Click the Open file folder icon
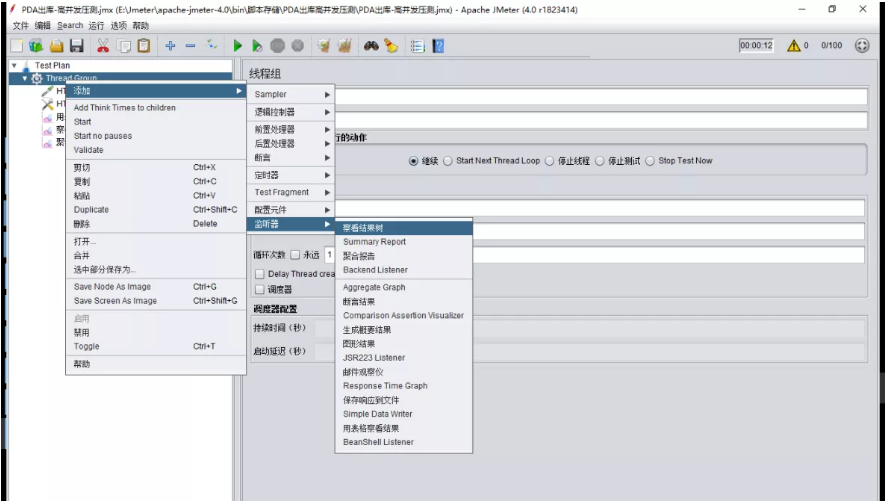The width and height of the screenshot is (885, 501). 56,46
